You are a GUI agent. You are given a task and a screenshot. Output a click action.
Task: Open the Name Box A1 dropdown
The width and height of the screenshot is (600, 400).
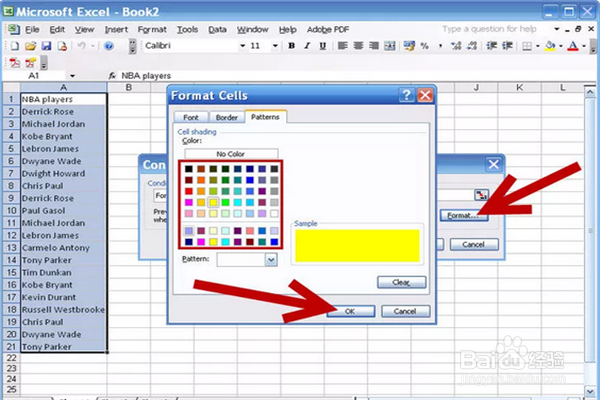pyautogui.click(x=72, y=76)
